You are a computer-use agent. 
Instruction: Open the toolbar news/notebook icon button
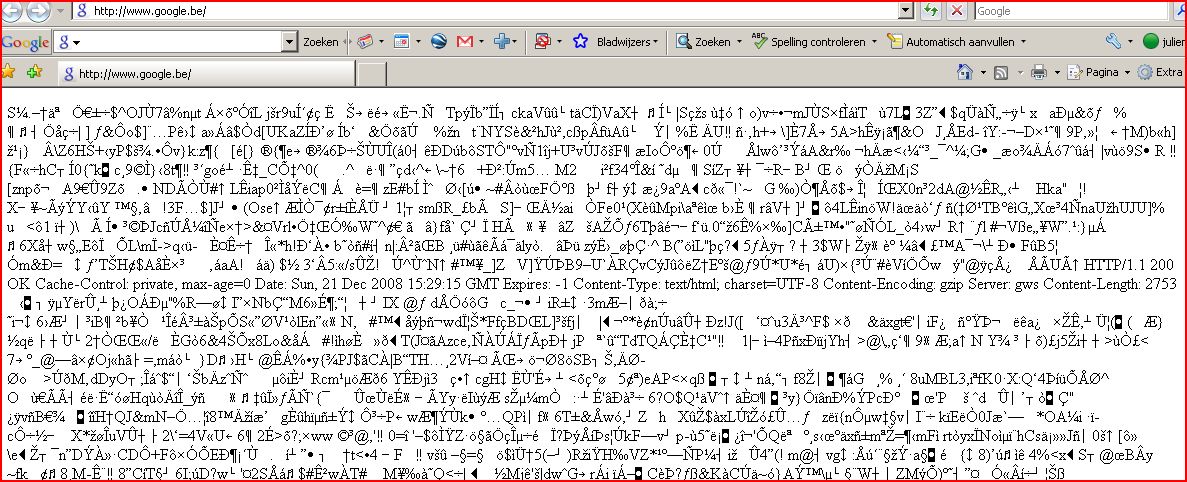tap(365, 42)
